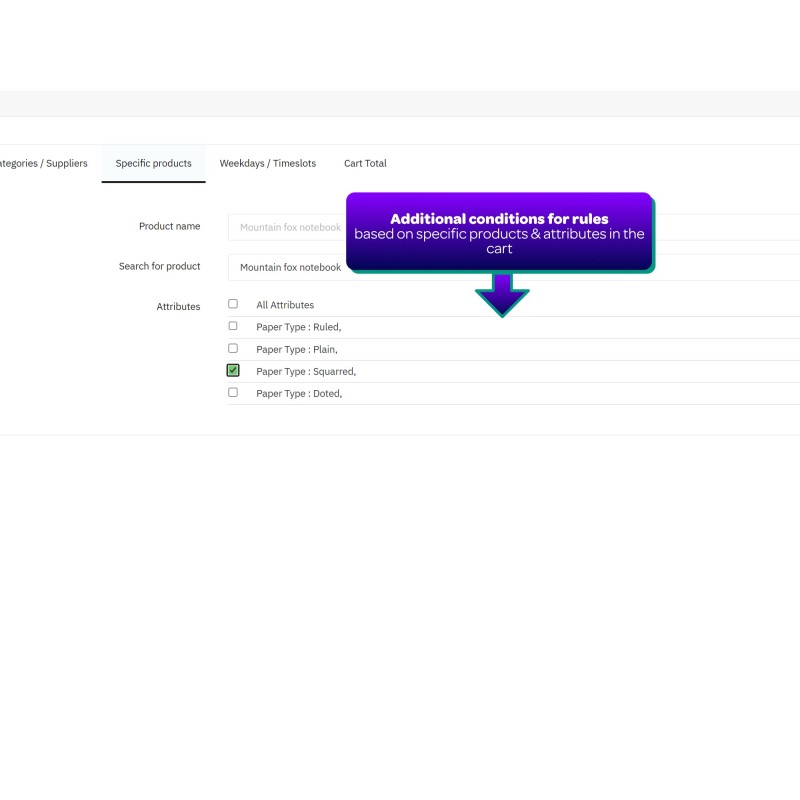
Task: Focus the Search for product field
Action: pos(514,267)
